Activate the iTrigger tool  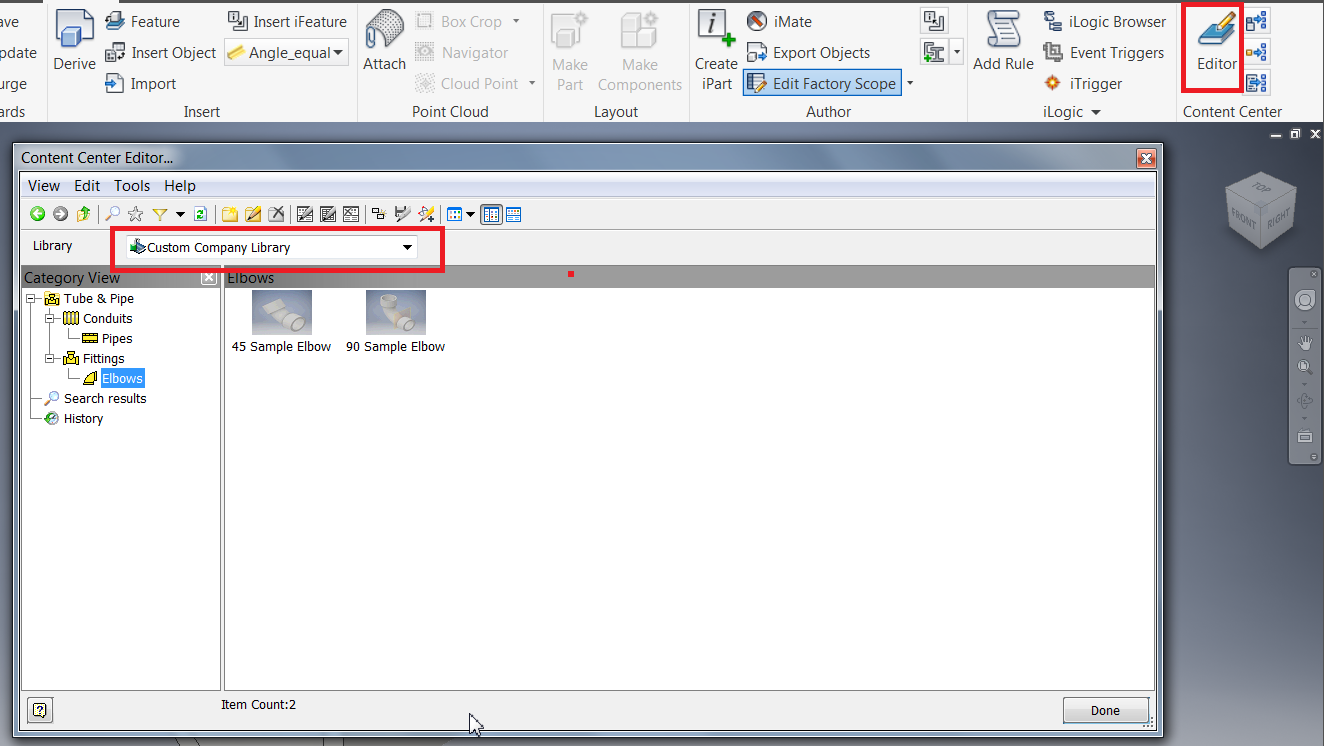point(1088,83)
